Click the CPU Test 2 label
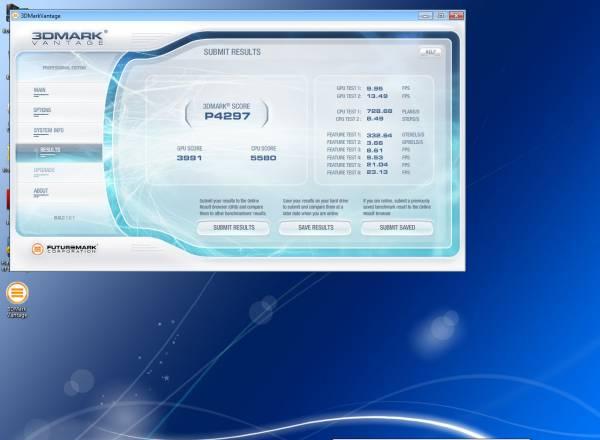The image size is (600, 440). point(348,119)
